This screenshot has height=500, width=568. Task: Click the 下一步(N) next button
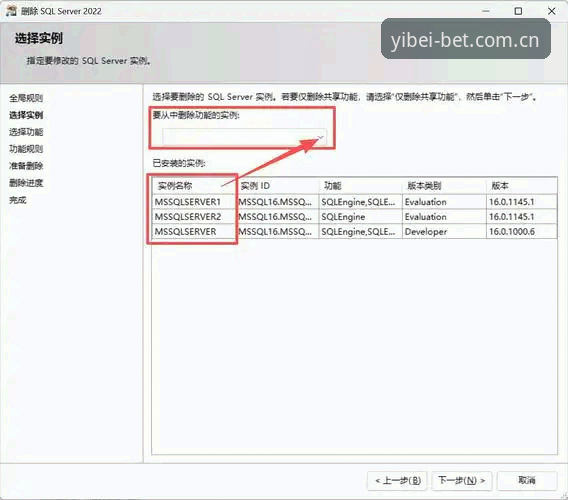tap(461, 480)
